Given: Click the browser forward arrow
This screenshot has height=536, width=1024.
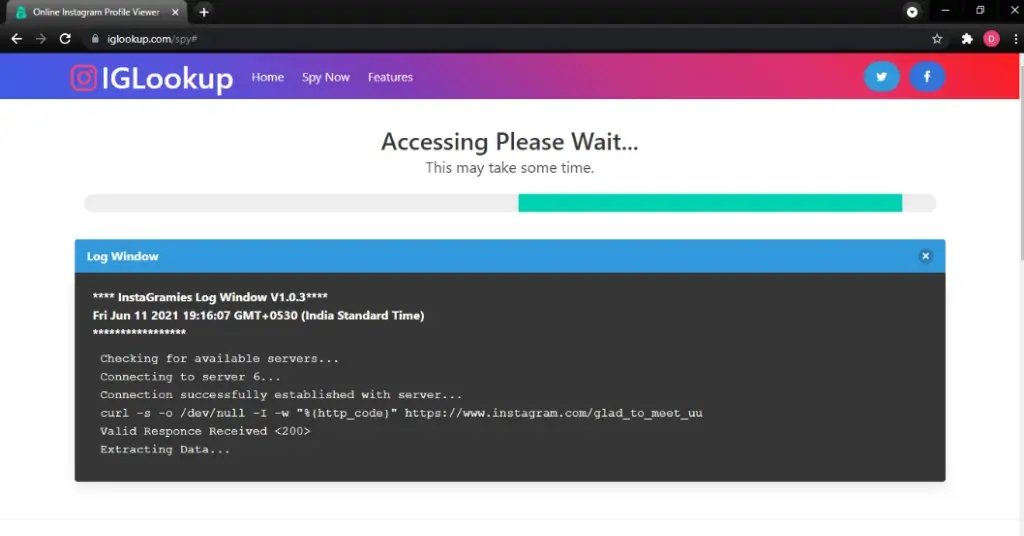Looking at the screenshot, I should [x=40, y=39].
